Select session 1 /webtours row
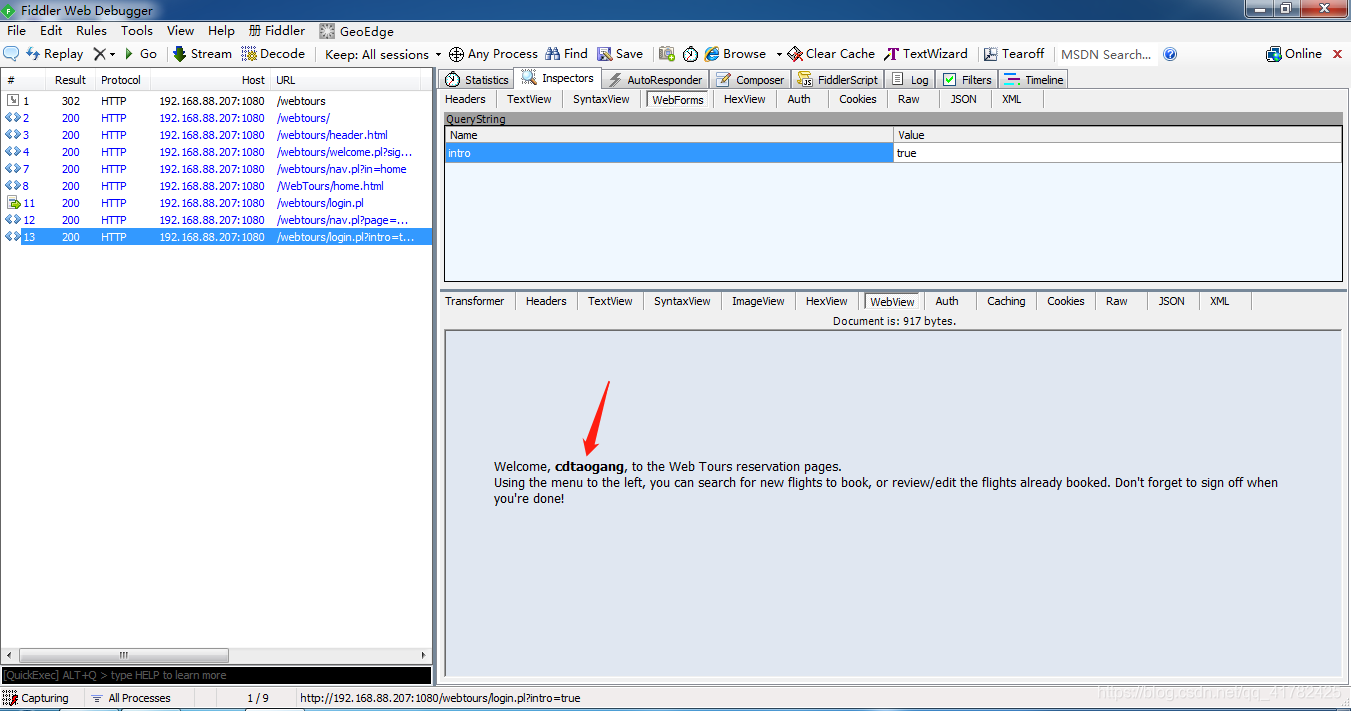The width and height of the screenshot is (1351, 711). click(216, 101)
